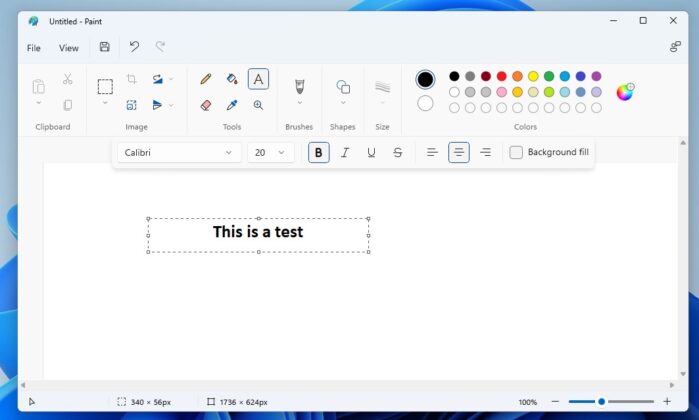Click the Resize and skew icon
Image resolution: width=699 pixels, height=420 pixels.
tap(132, 105)
